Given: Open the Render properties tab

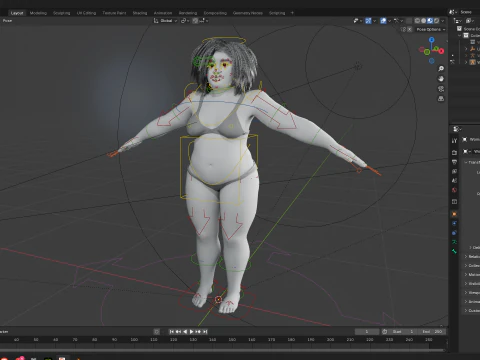Looking at the screenshot, I should coord(454,152).
